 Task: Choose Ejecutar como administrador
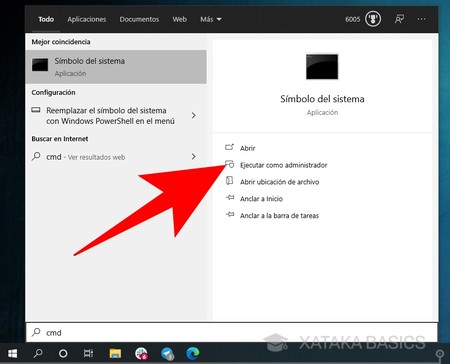(283, 165)
